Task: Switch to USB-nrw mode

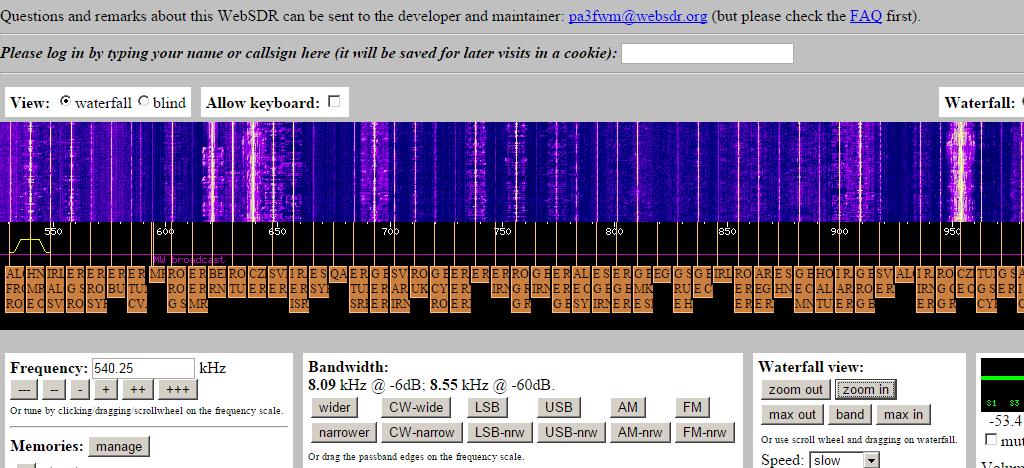Action: [572, 432]
